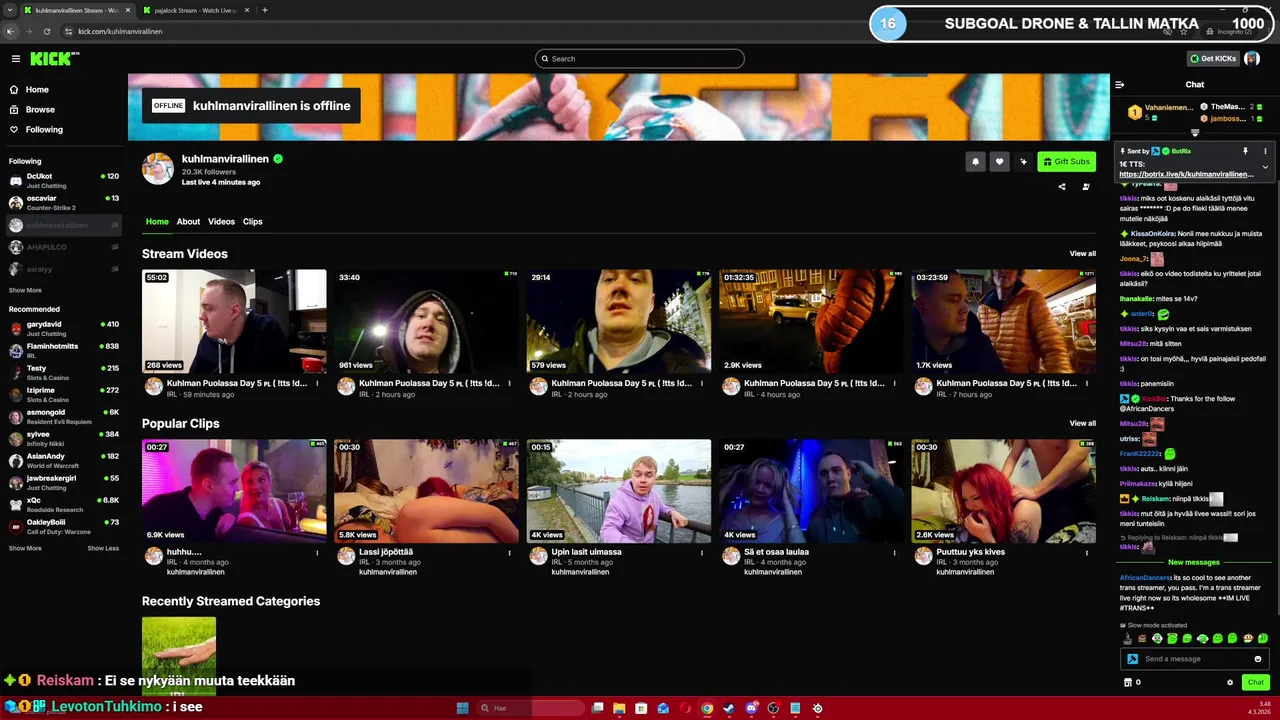Select the Home tab on the channel
Screen dimensions: 1280x720
click(x=157, y=222)
